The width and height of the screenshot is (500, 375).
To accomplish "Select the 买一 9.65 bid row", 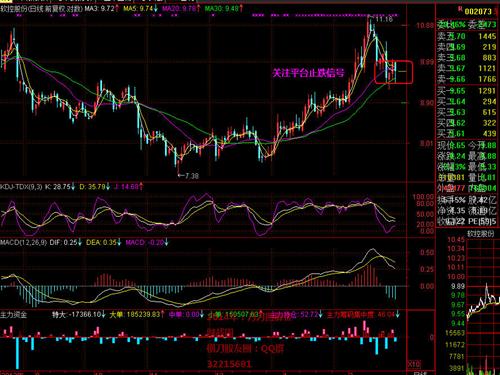I will tap(467, 91).
